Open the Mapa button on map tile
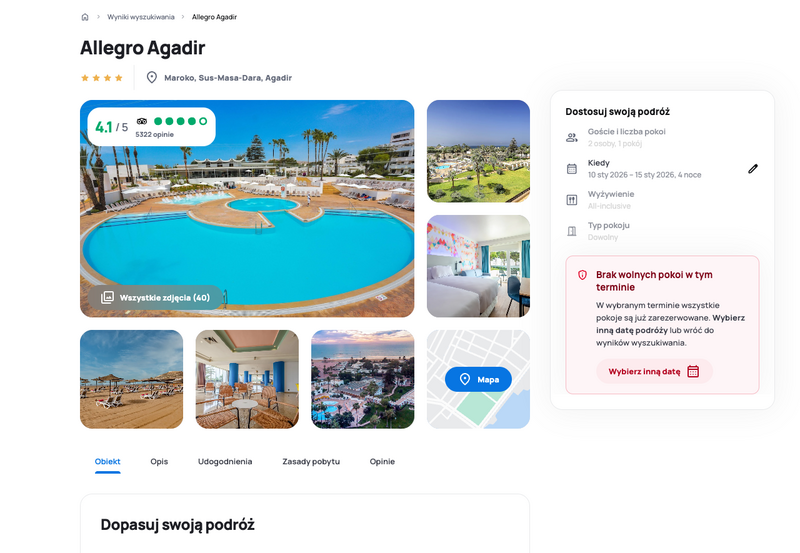 tap(478, 379)
